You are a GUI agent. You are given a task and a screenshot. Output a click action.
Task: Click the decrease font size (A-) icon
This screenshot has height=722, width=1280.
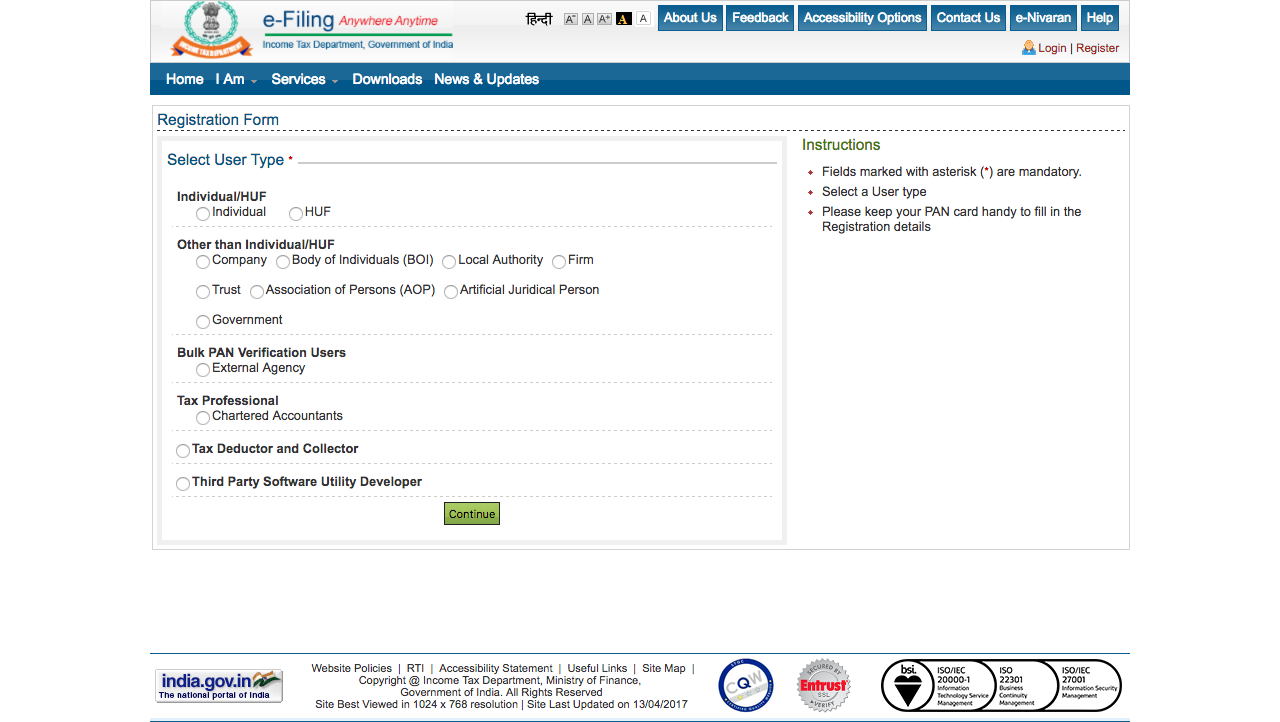[570, 18]
